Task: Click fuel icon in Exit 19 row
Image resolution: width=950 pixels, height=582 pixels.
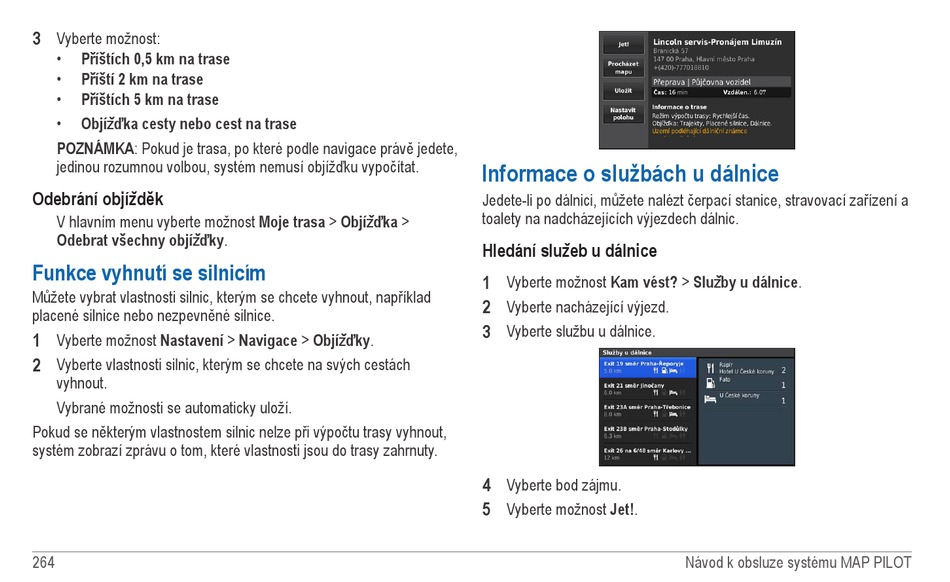Action: pyautogui.click(x=665, y=371)
